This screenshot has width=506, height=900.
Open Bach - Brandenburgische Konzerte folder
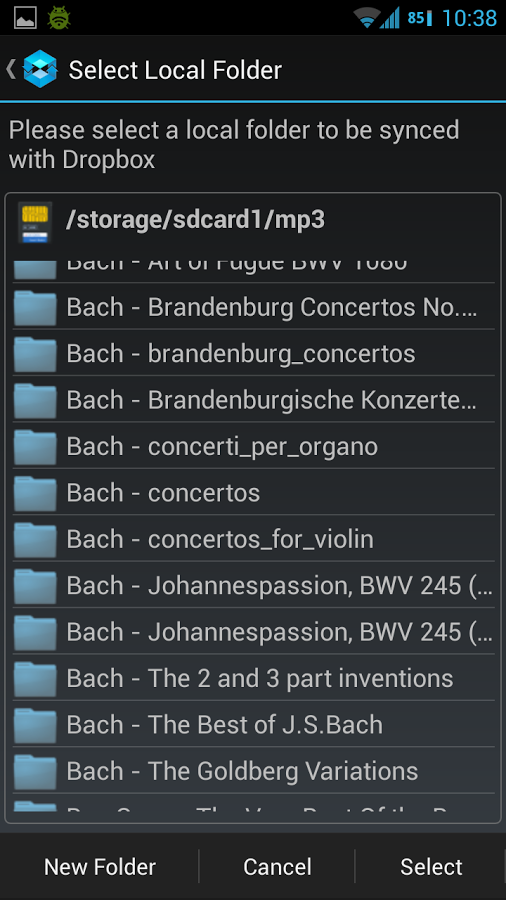pos(254,400)
